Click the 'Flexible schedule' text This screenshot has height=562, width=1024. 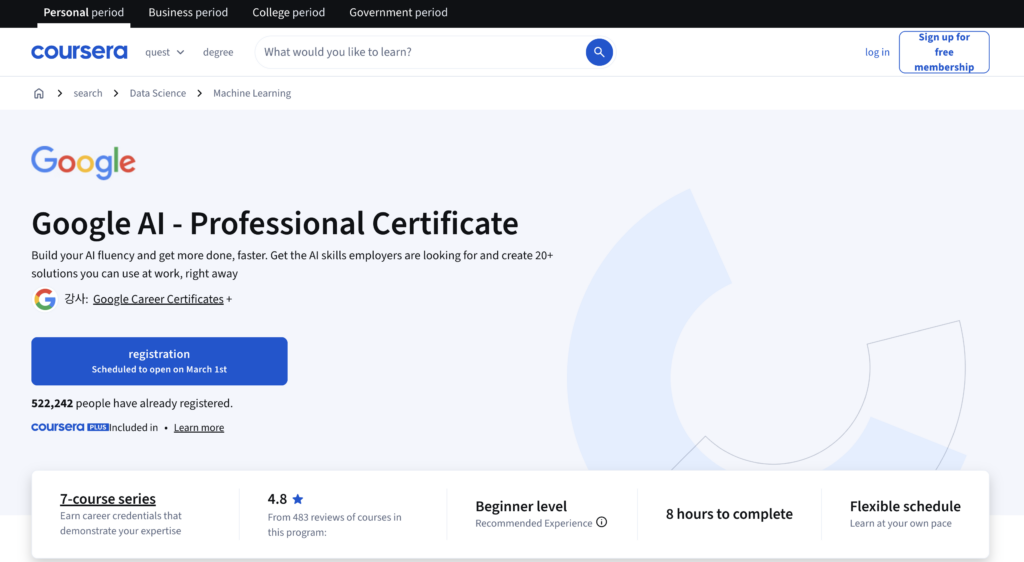tap(905, 506)
